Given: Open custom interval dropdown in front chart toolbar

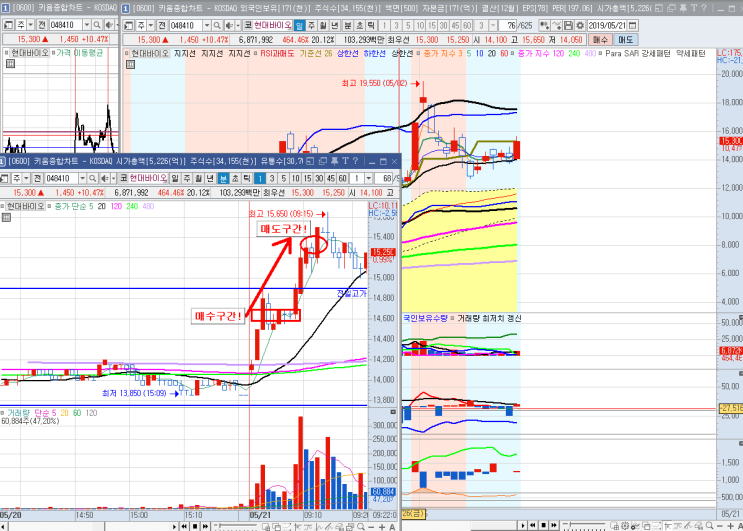Looking at the screenshot, I should coord(369,178).
